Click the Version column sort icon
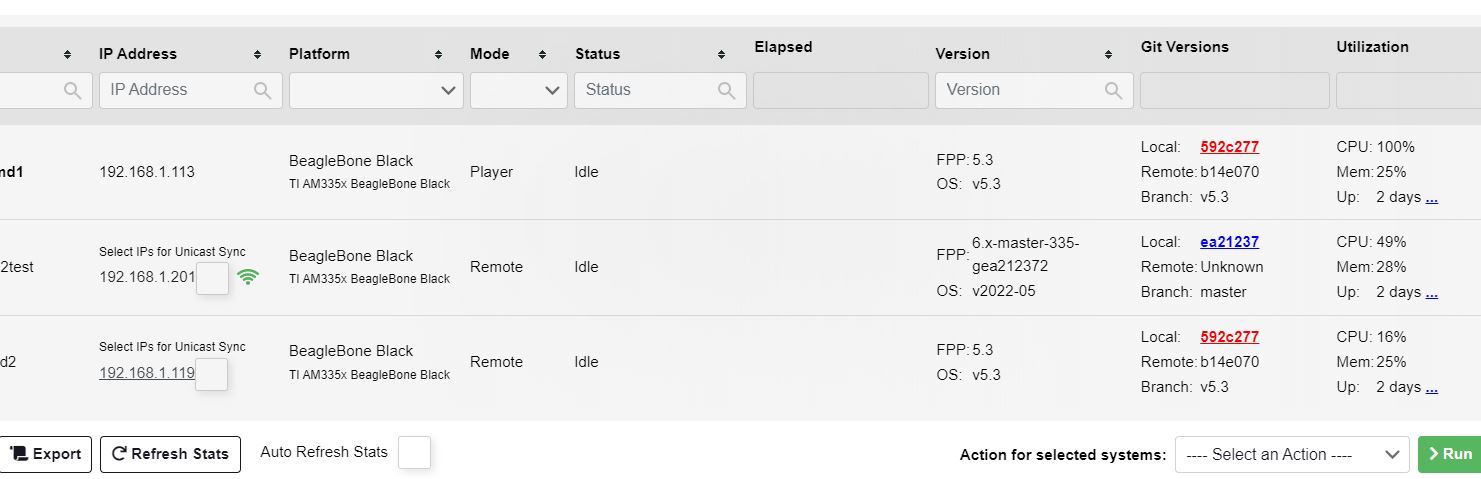This screenshot has height=479, width=1481. pos(1108,54)
